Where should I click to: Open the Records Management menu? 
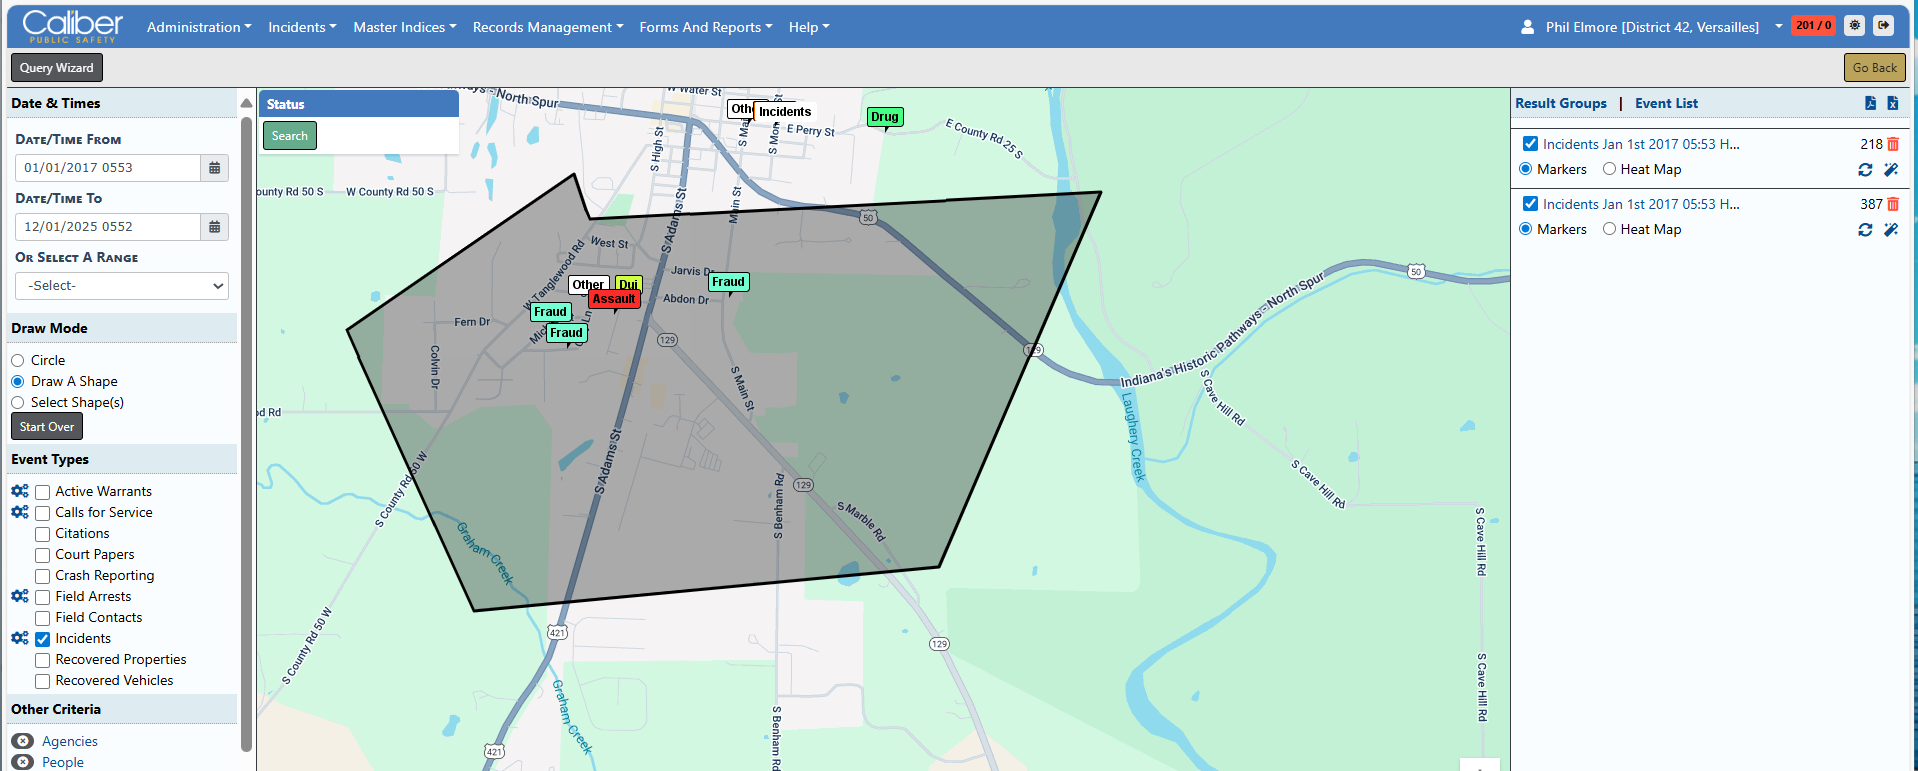[x=547, y=27]
